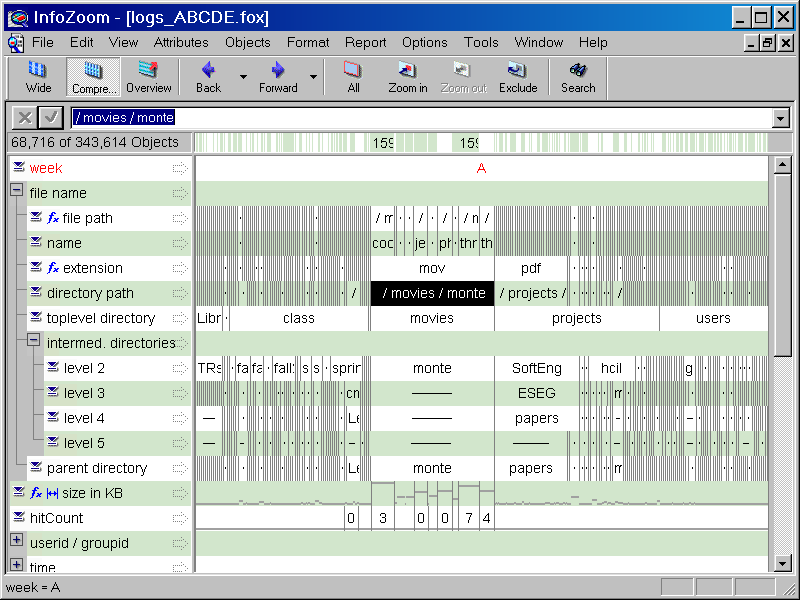
Task: Confirm the edit with the checkmark button
Action: [51, 118]
